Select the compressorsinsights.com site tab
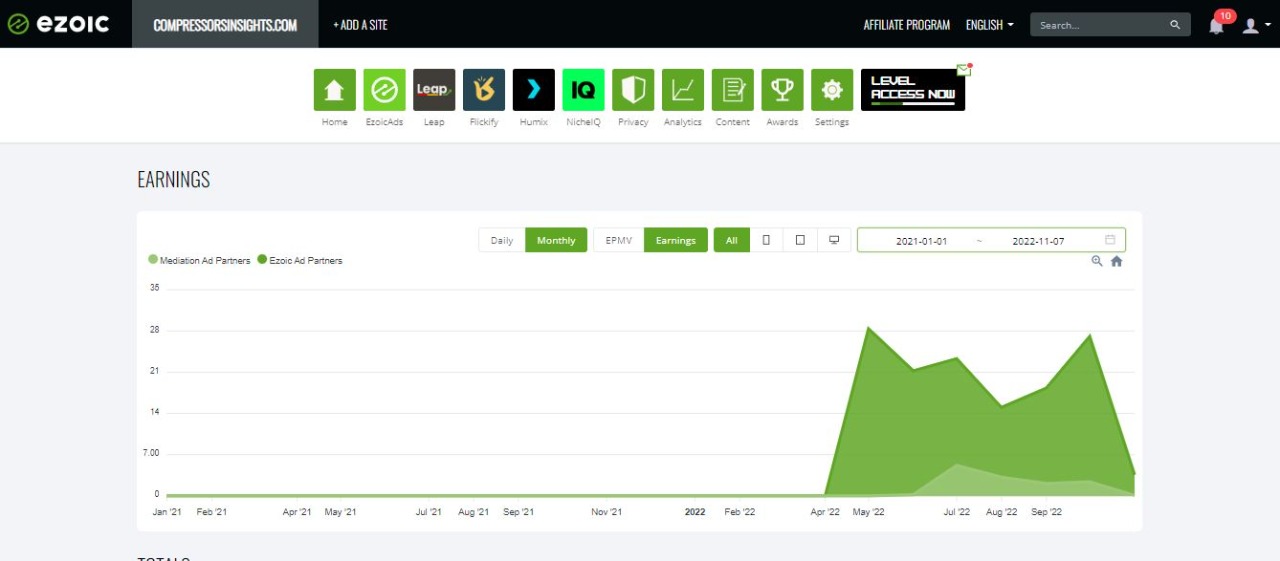1280x561 pixels. click(225, 24)
